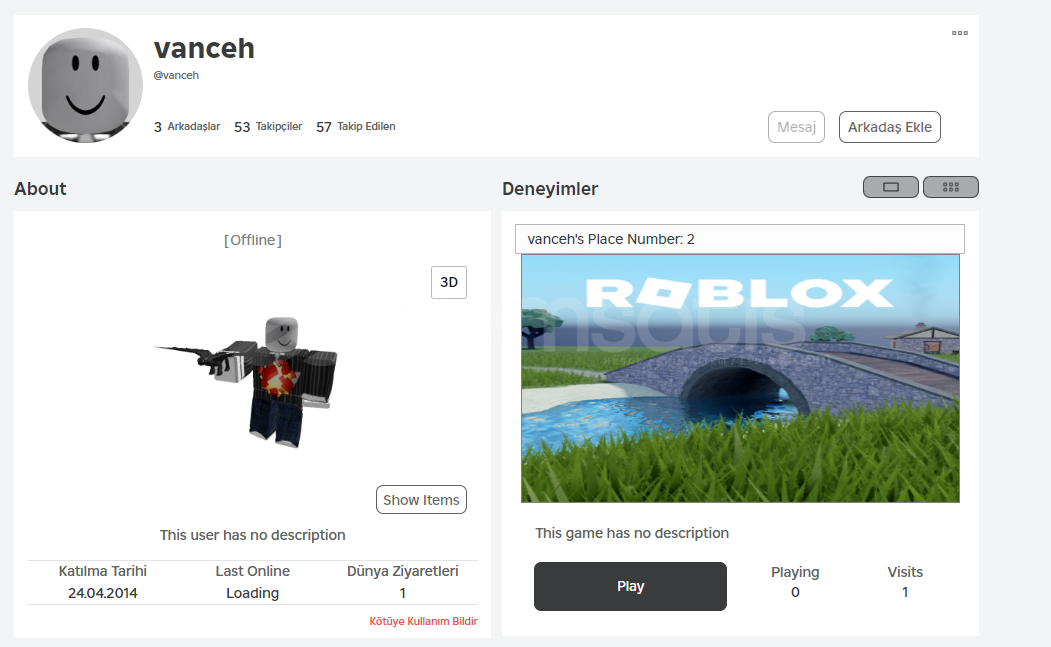
Task: Click the Visits count label
Action: click(905, 572)
